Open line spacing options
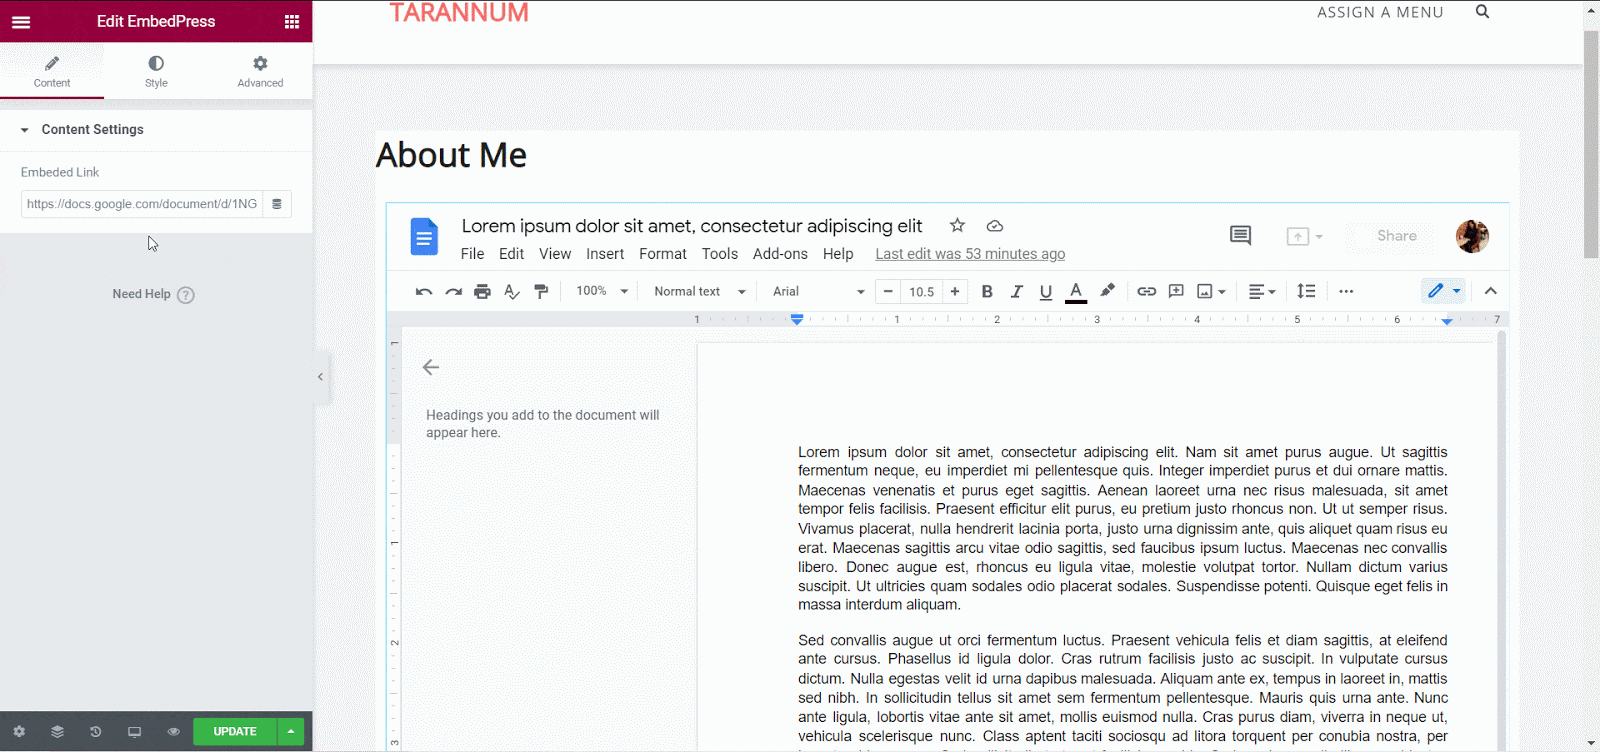 coord(1306,291)
